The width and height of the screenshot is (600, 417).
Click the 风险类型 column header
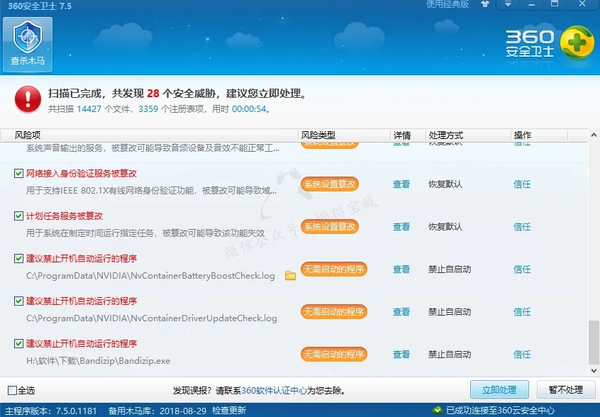(319, 134)
